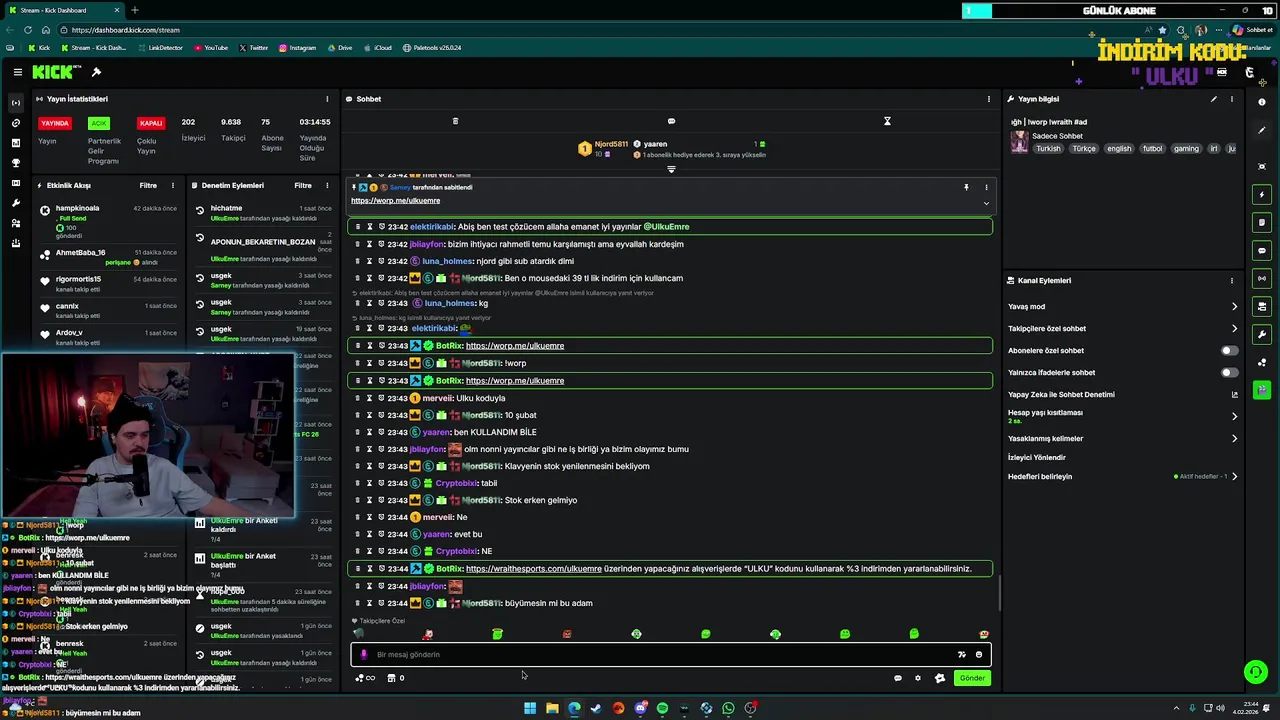Open options menu of Sohbet panel

coord(989,99)
